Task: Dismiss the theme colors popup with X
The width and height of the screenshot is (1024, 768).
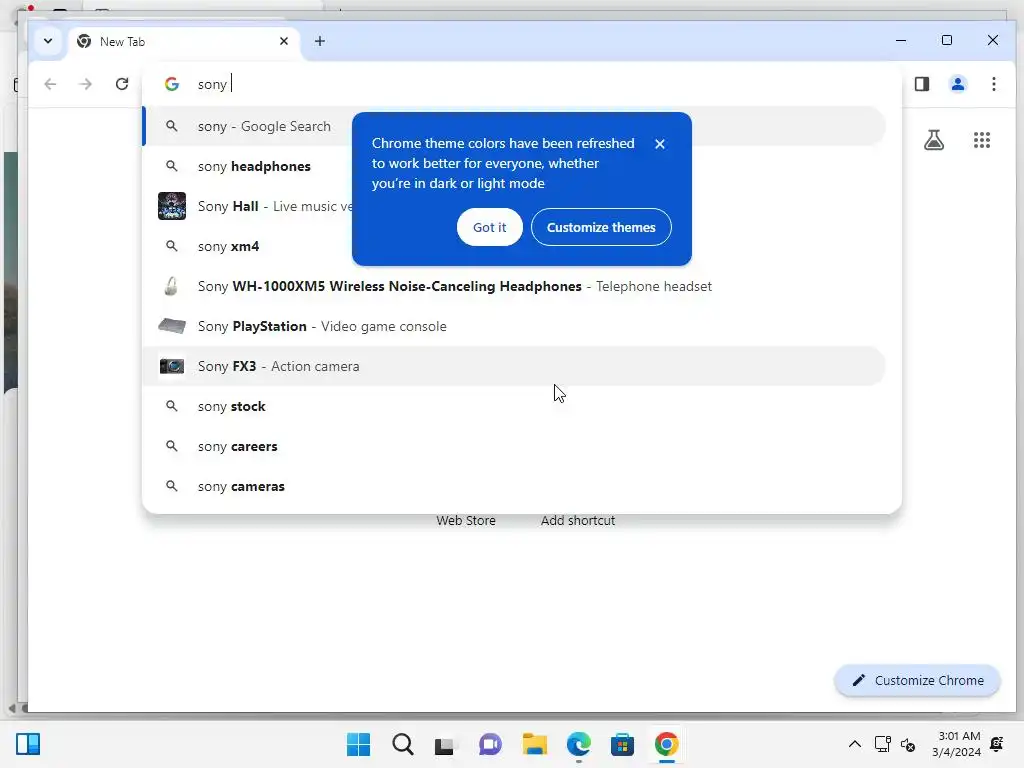Action: [x=660, y=144]
